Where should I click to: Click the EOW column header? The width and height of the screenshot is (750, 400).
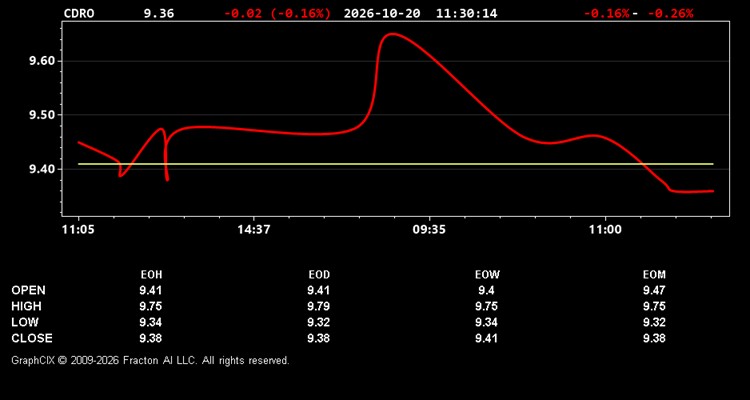[487, 275]
